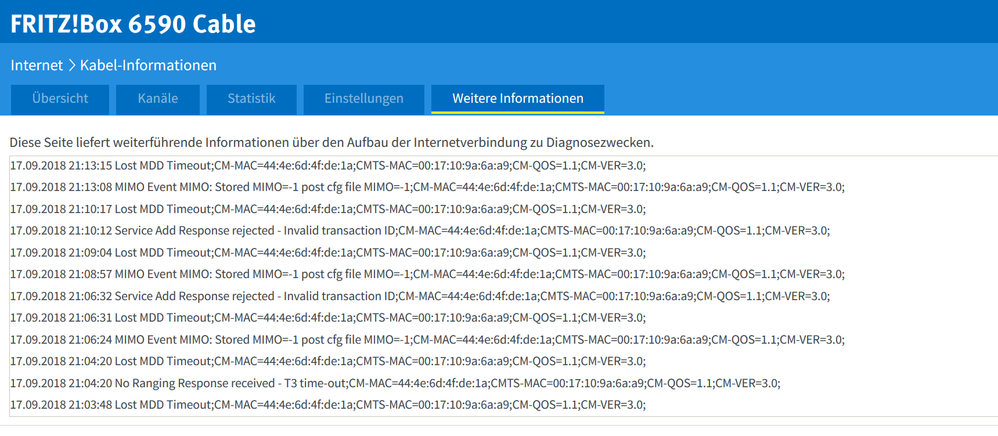The image size is (998, 436).
Task: Select the 21:06:32 Service Add Response rejected entry
Action: [x=420, y=296]
